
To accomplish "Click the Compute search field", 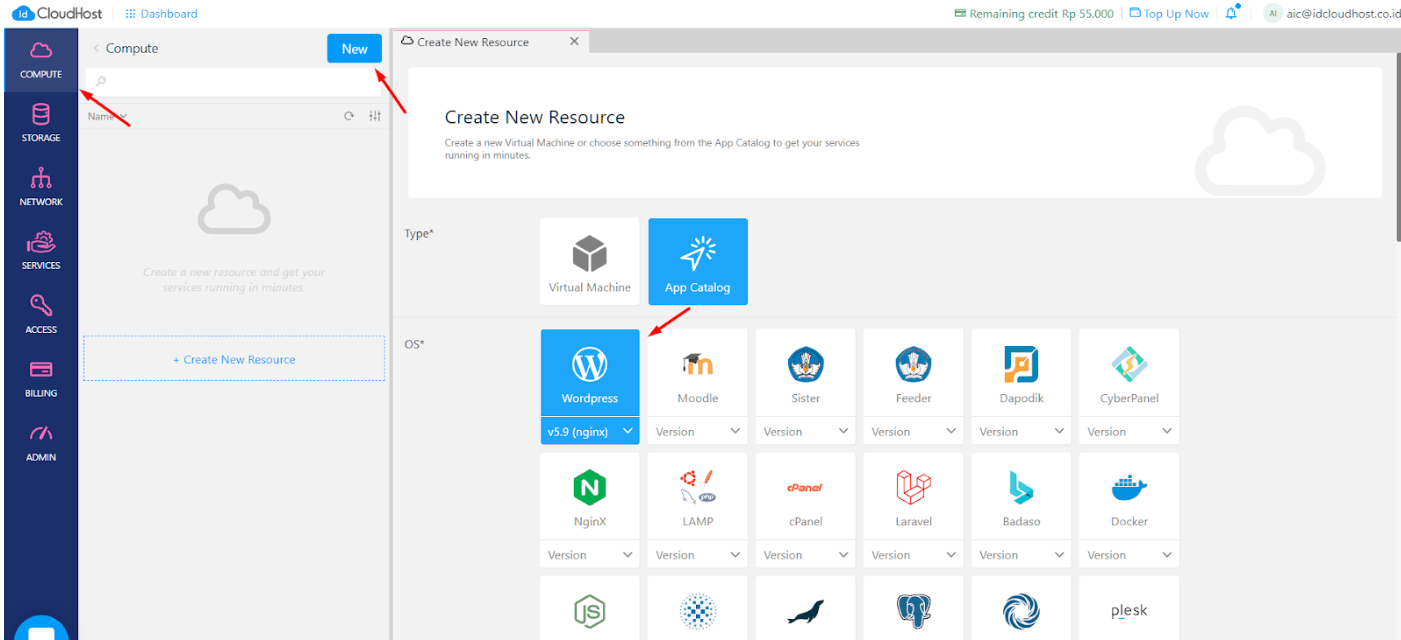I will pos(235,81).
